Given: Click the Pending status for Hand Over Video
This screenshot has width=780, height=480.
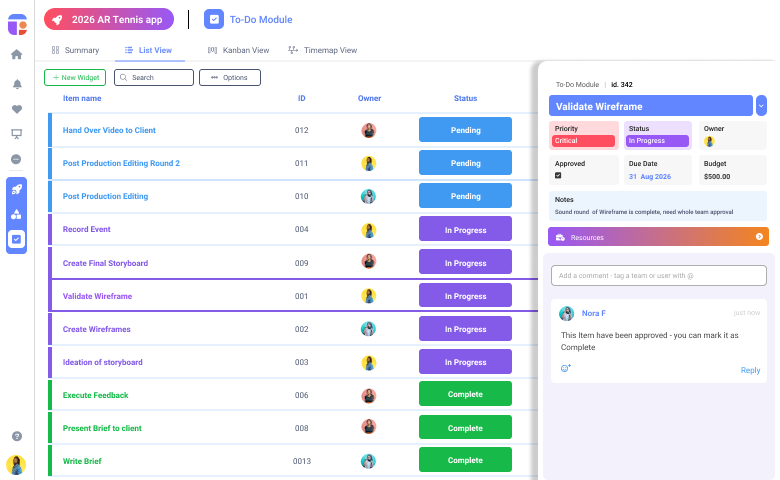Looking at the screenshot, I should (x=465, y=130).
